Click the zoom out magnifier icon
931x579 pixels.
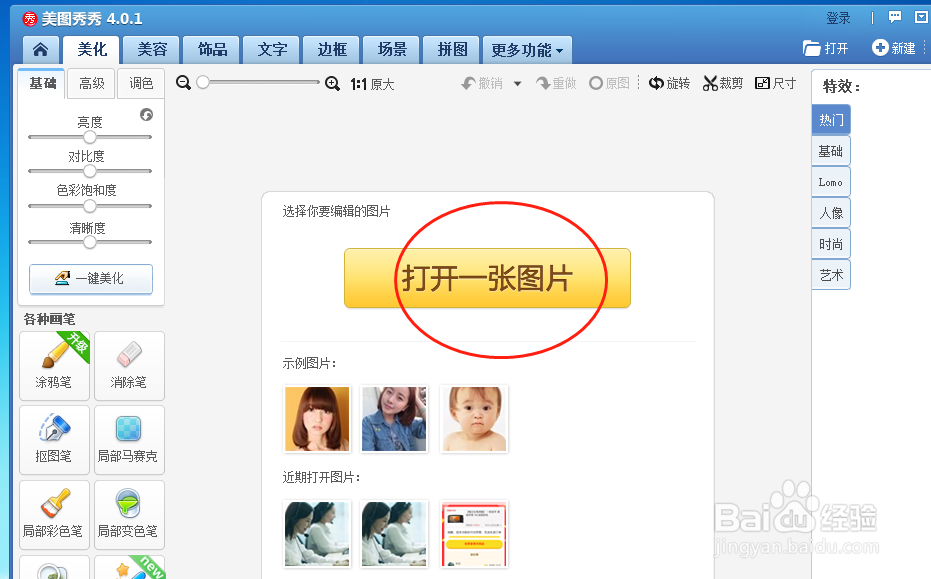[x=183, y=83]
